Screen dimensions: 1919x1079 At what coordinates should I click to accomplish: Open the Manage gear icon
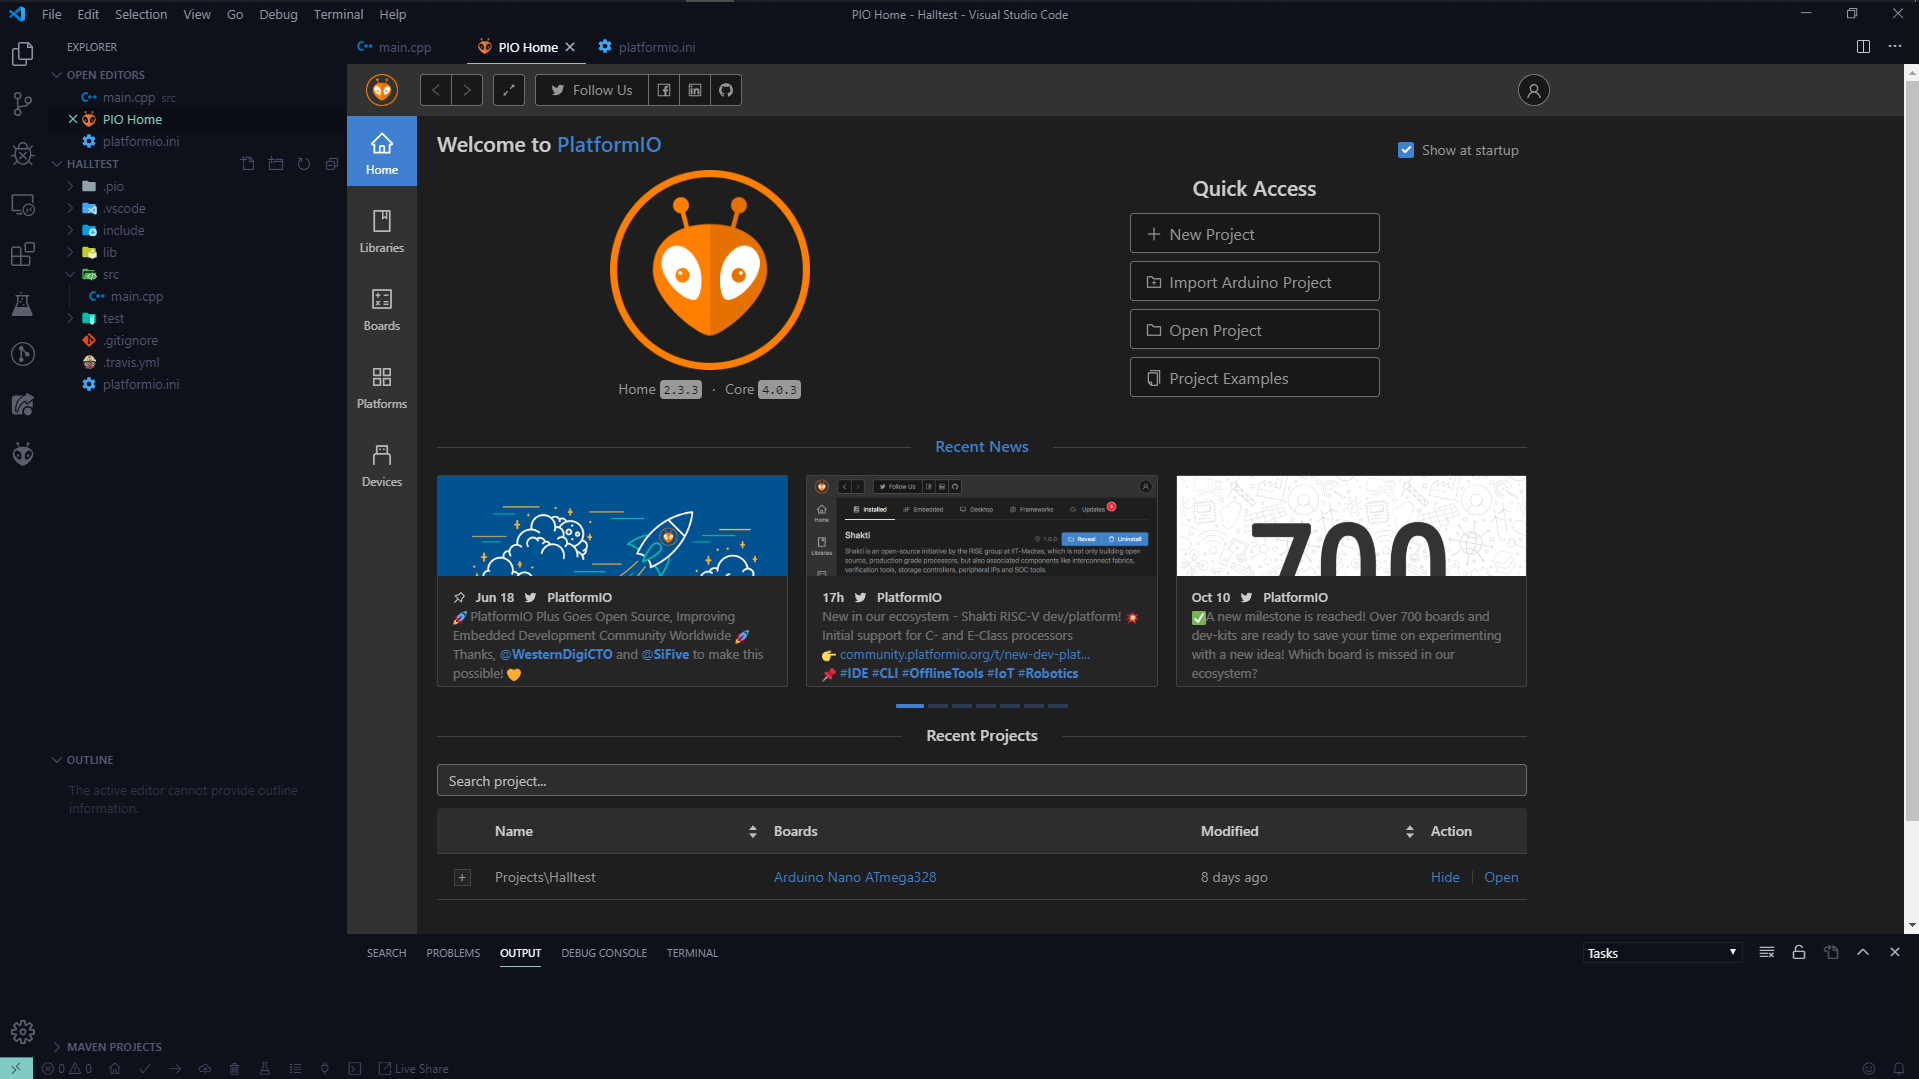(x=22, y=1031)
